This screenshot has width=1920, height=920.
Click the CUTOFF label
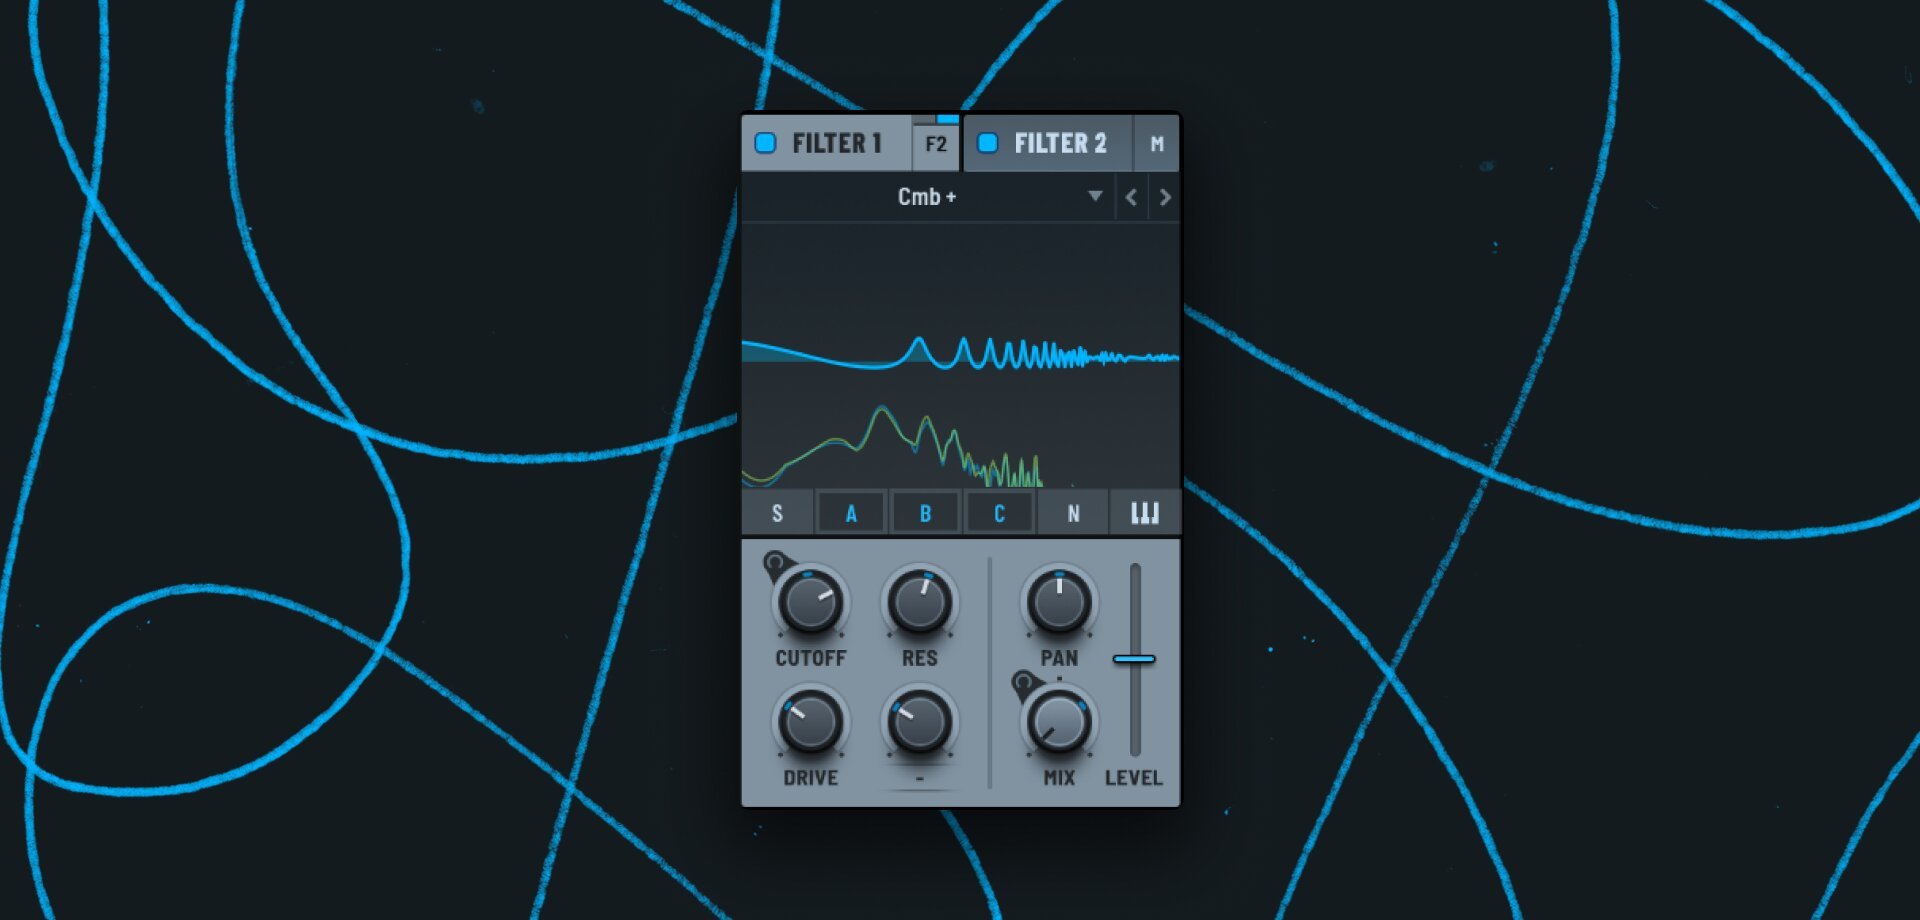[x=810, y=658]
